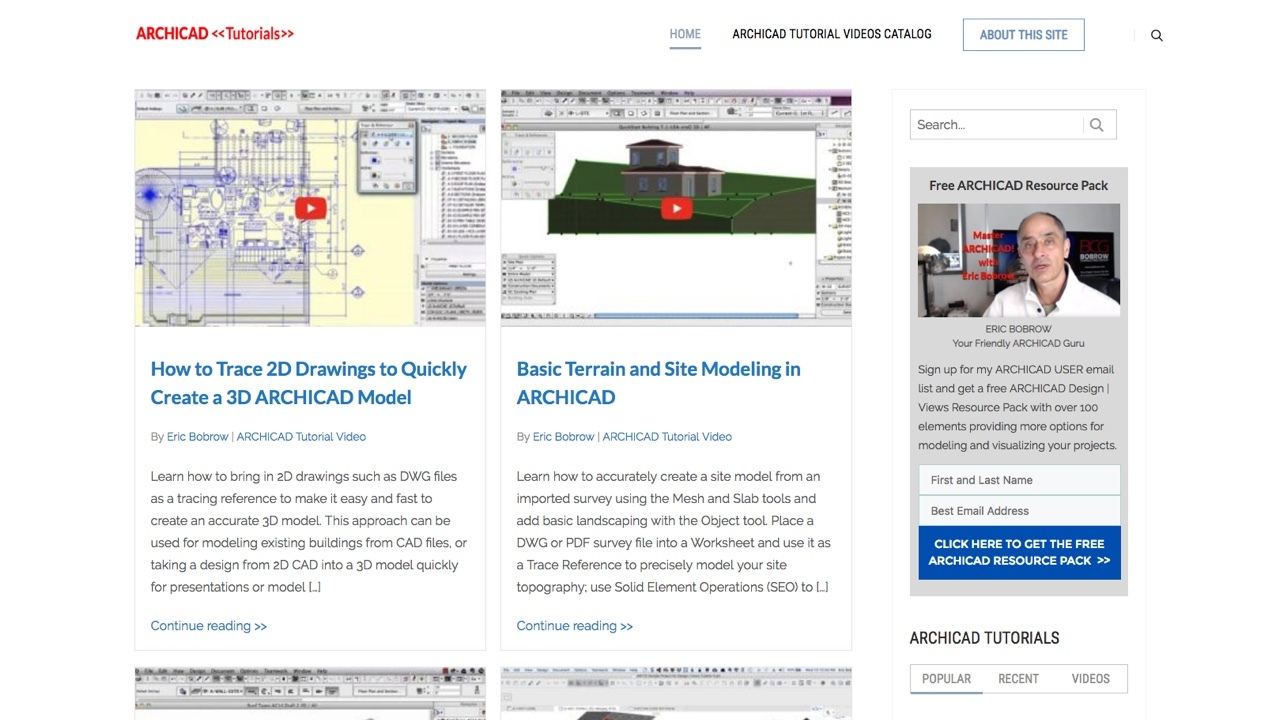Click the Best Email Address field
The image size is (1280, 720).
(1019, 511)
